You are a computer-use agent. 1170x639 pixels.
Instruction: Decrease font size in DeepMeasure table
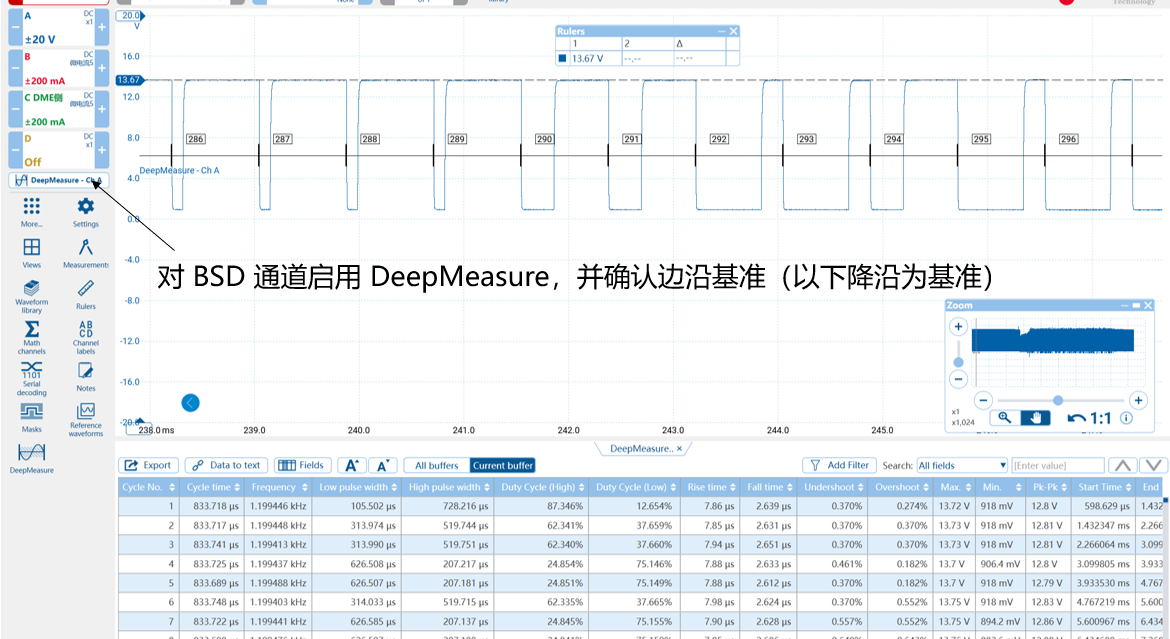click(383, 465)
